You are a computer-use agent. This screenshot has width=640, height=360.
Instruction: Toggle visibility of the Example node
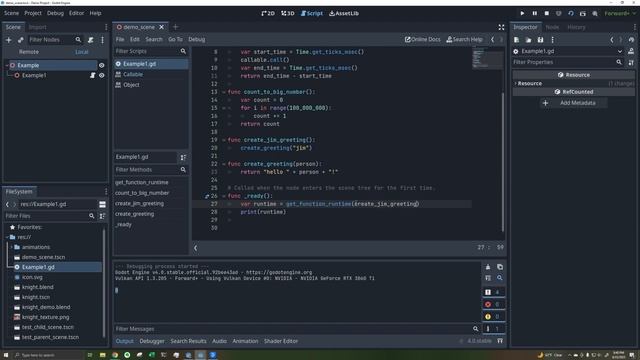(102, 65)
